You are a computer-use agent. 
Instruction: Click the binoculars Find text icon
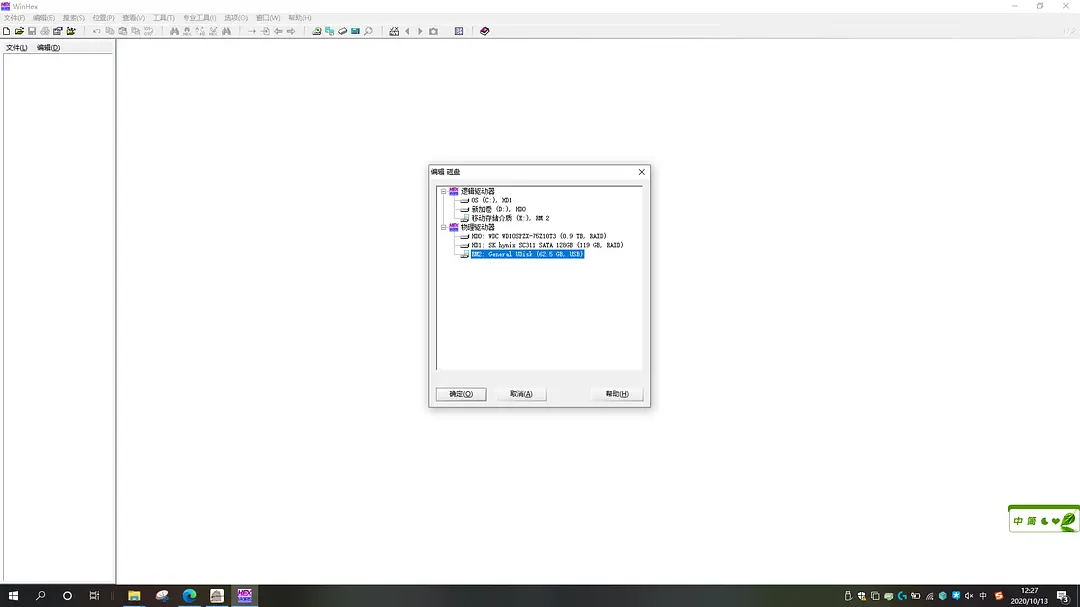(174, 31)
